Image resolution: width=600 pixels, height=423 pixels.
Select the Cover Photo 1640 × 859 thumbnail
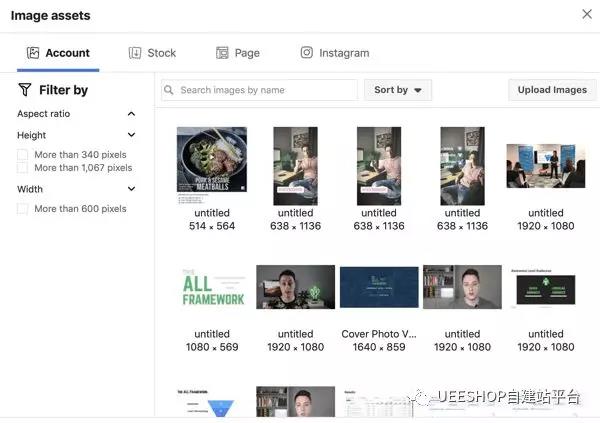click(379, 288)
